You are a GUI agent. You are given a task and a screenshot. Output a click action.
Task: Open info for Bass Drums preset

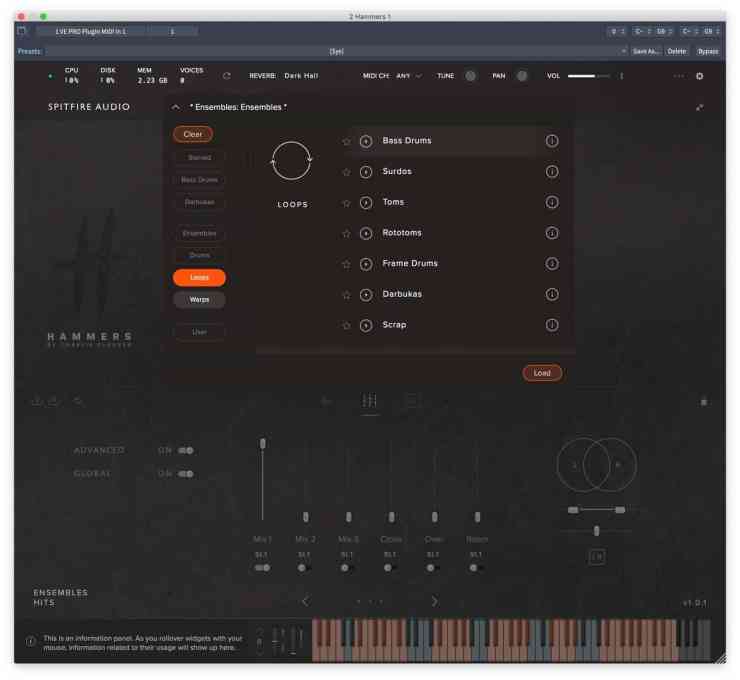[x=552, y=141]
